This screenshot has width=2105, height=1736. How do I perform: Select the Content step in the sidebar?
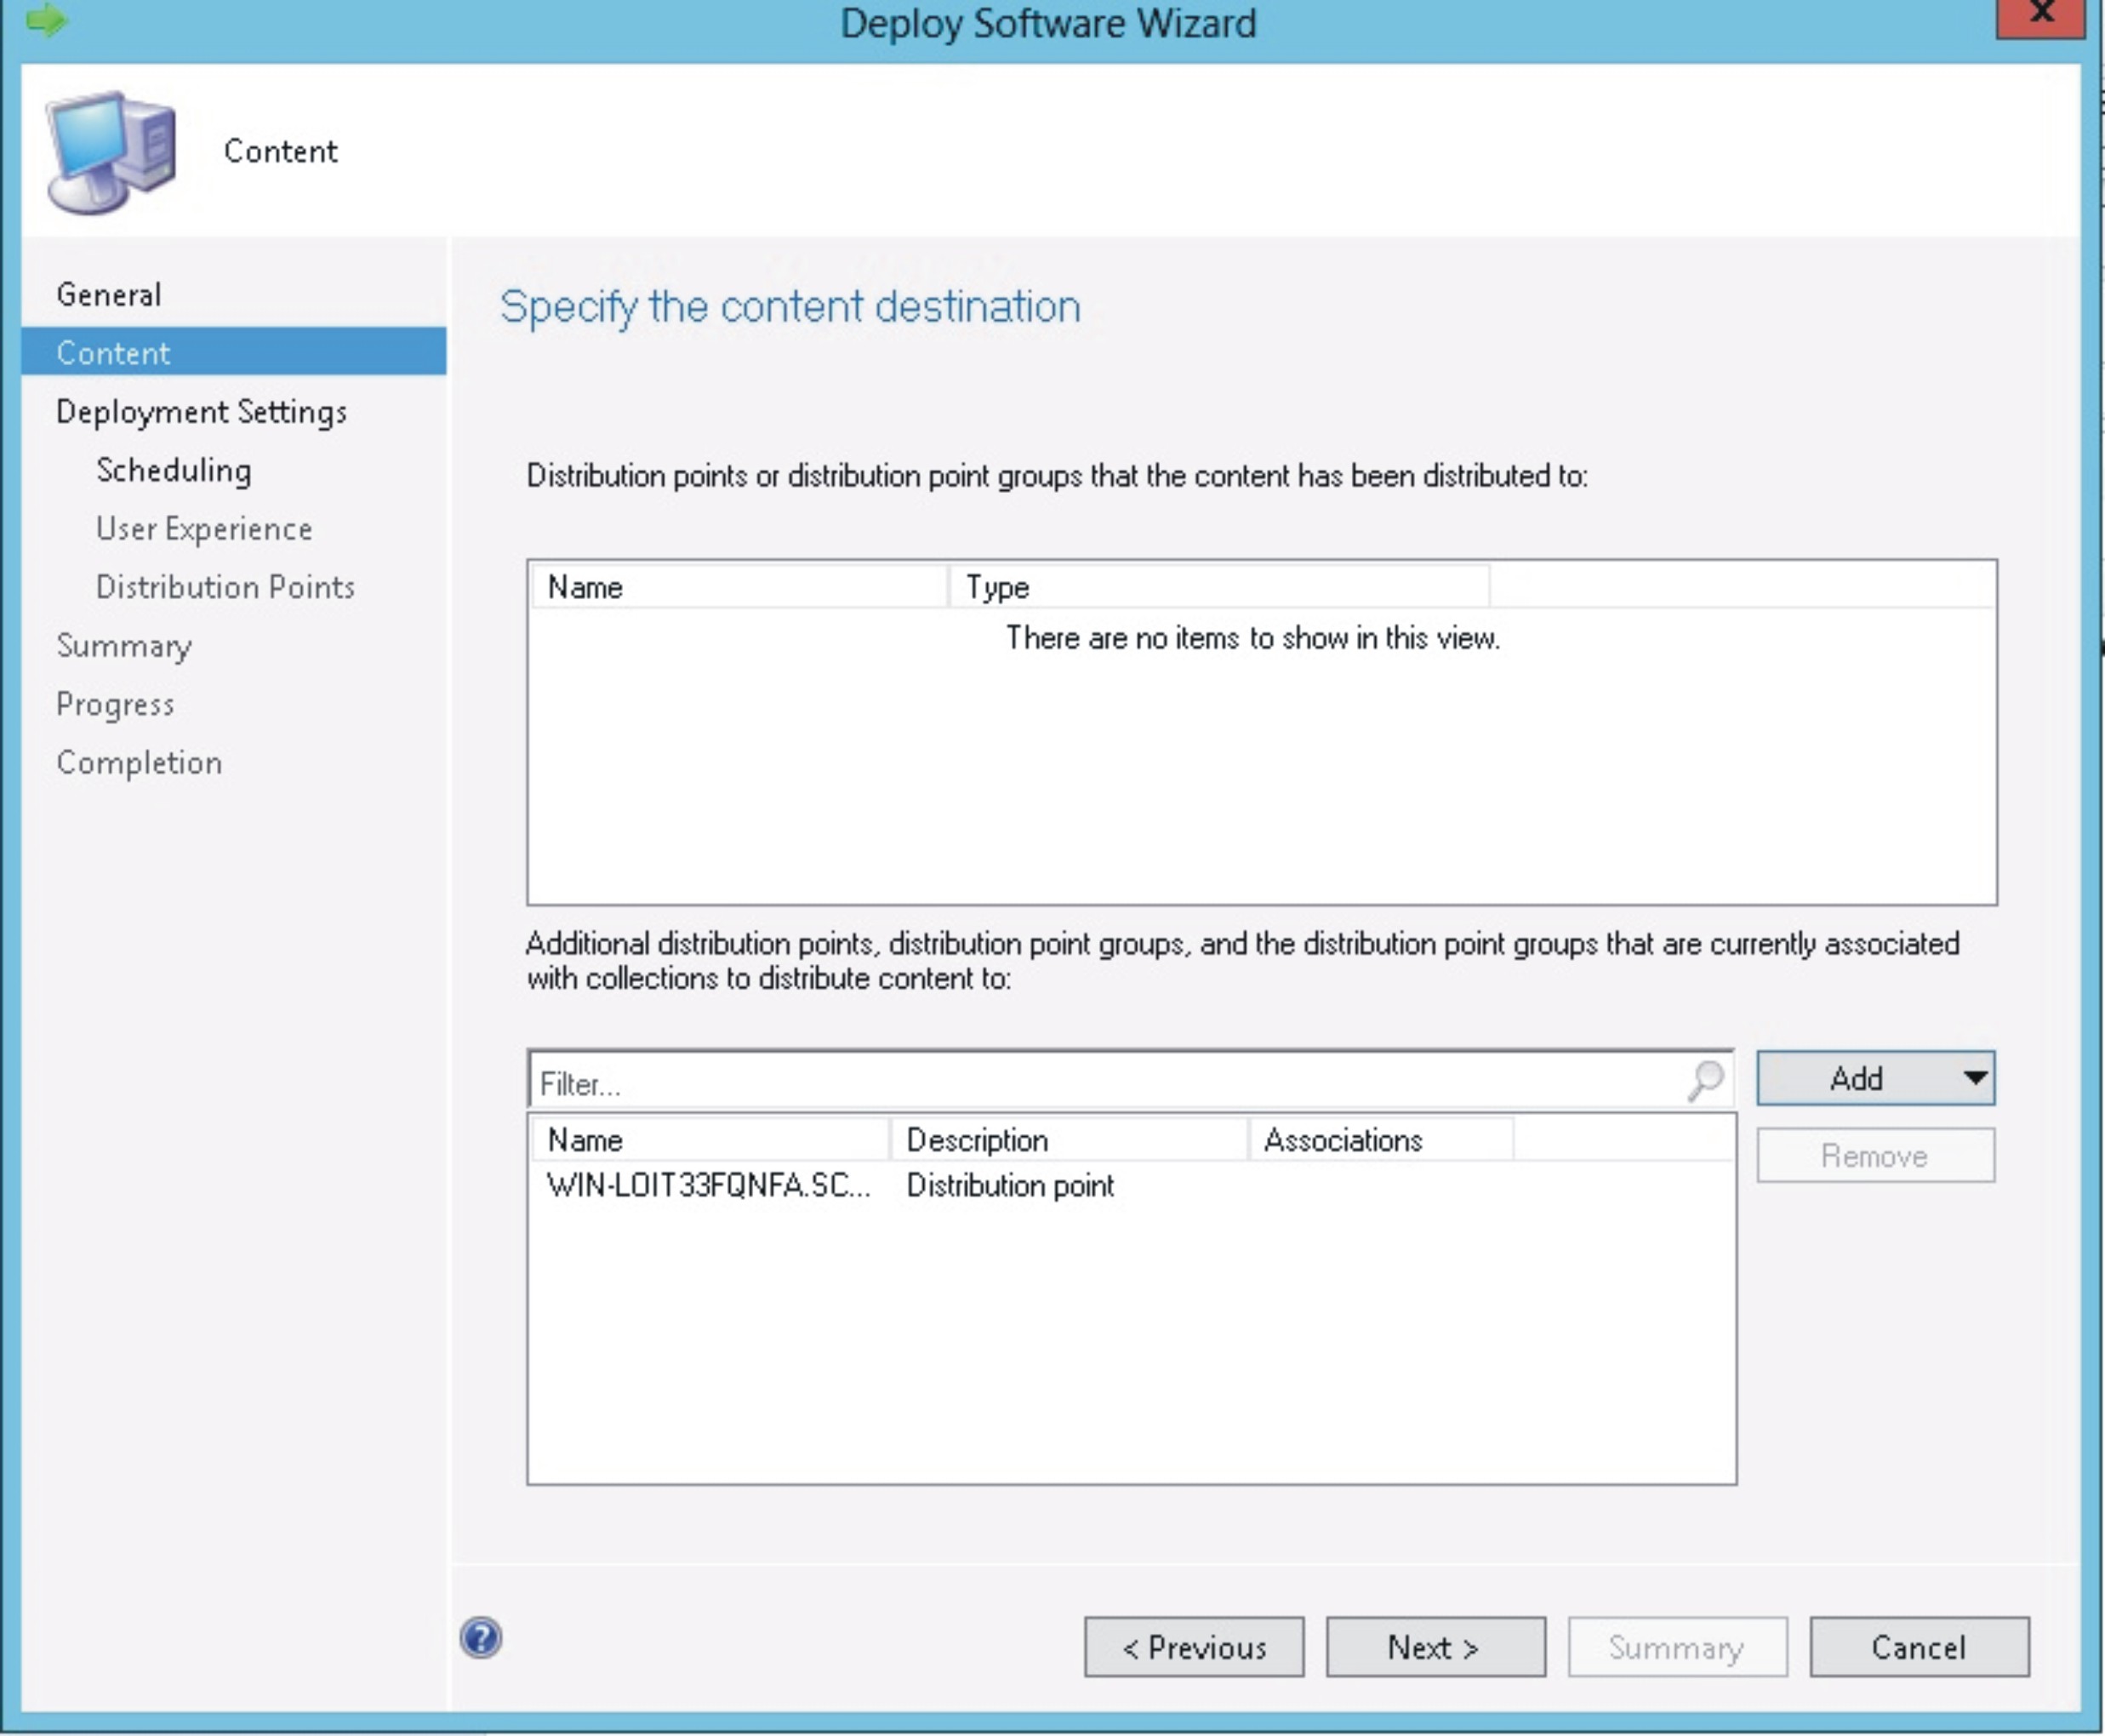pos(234,352)
